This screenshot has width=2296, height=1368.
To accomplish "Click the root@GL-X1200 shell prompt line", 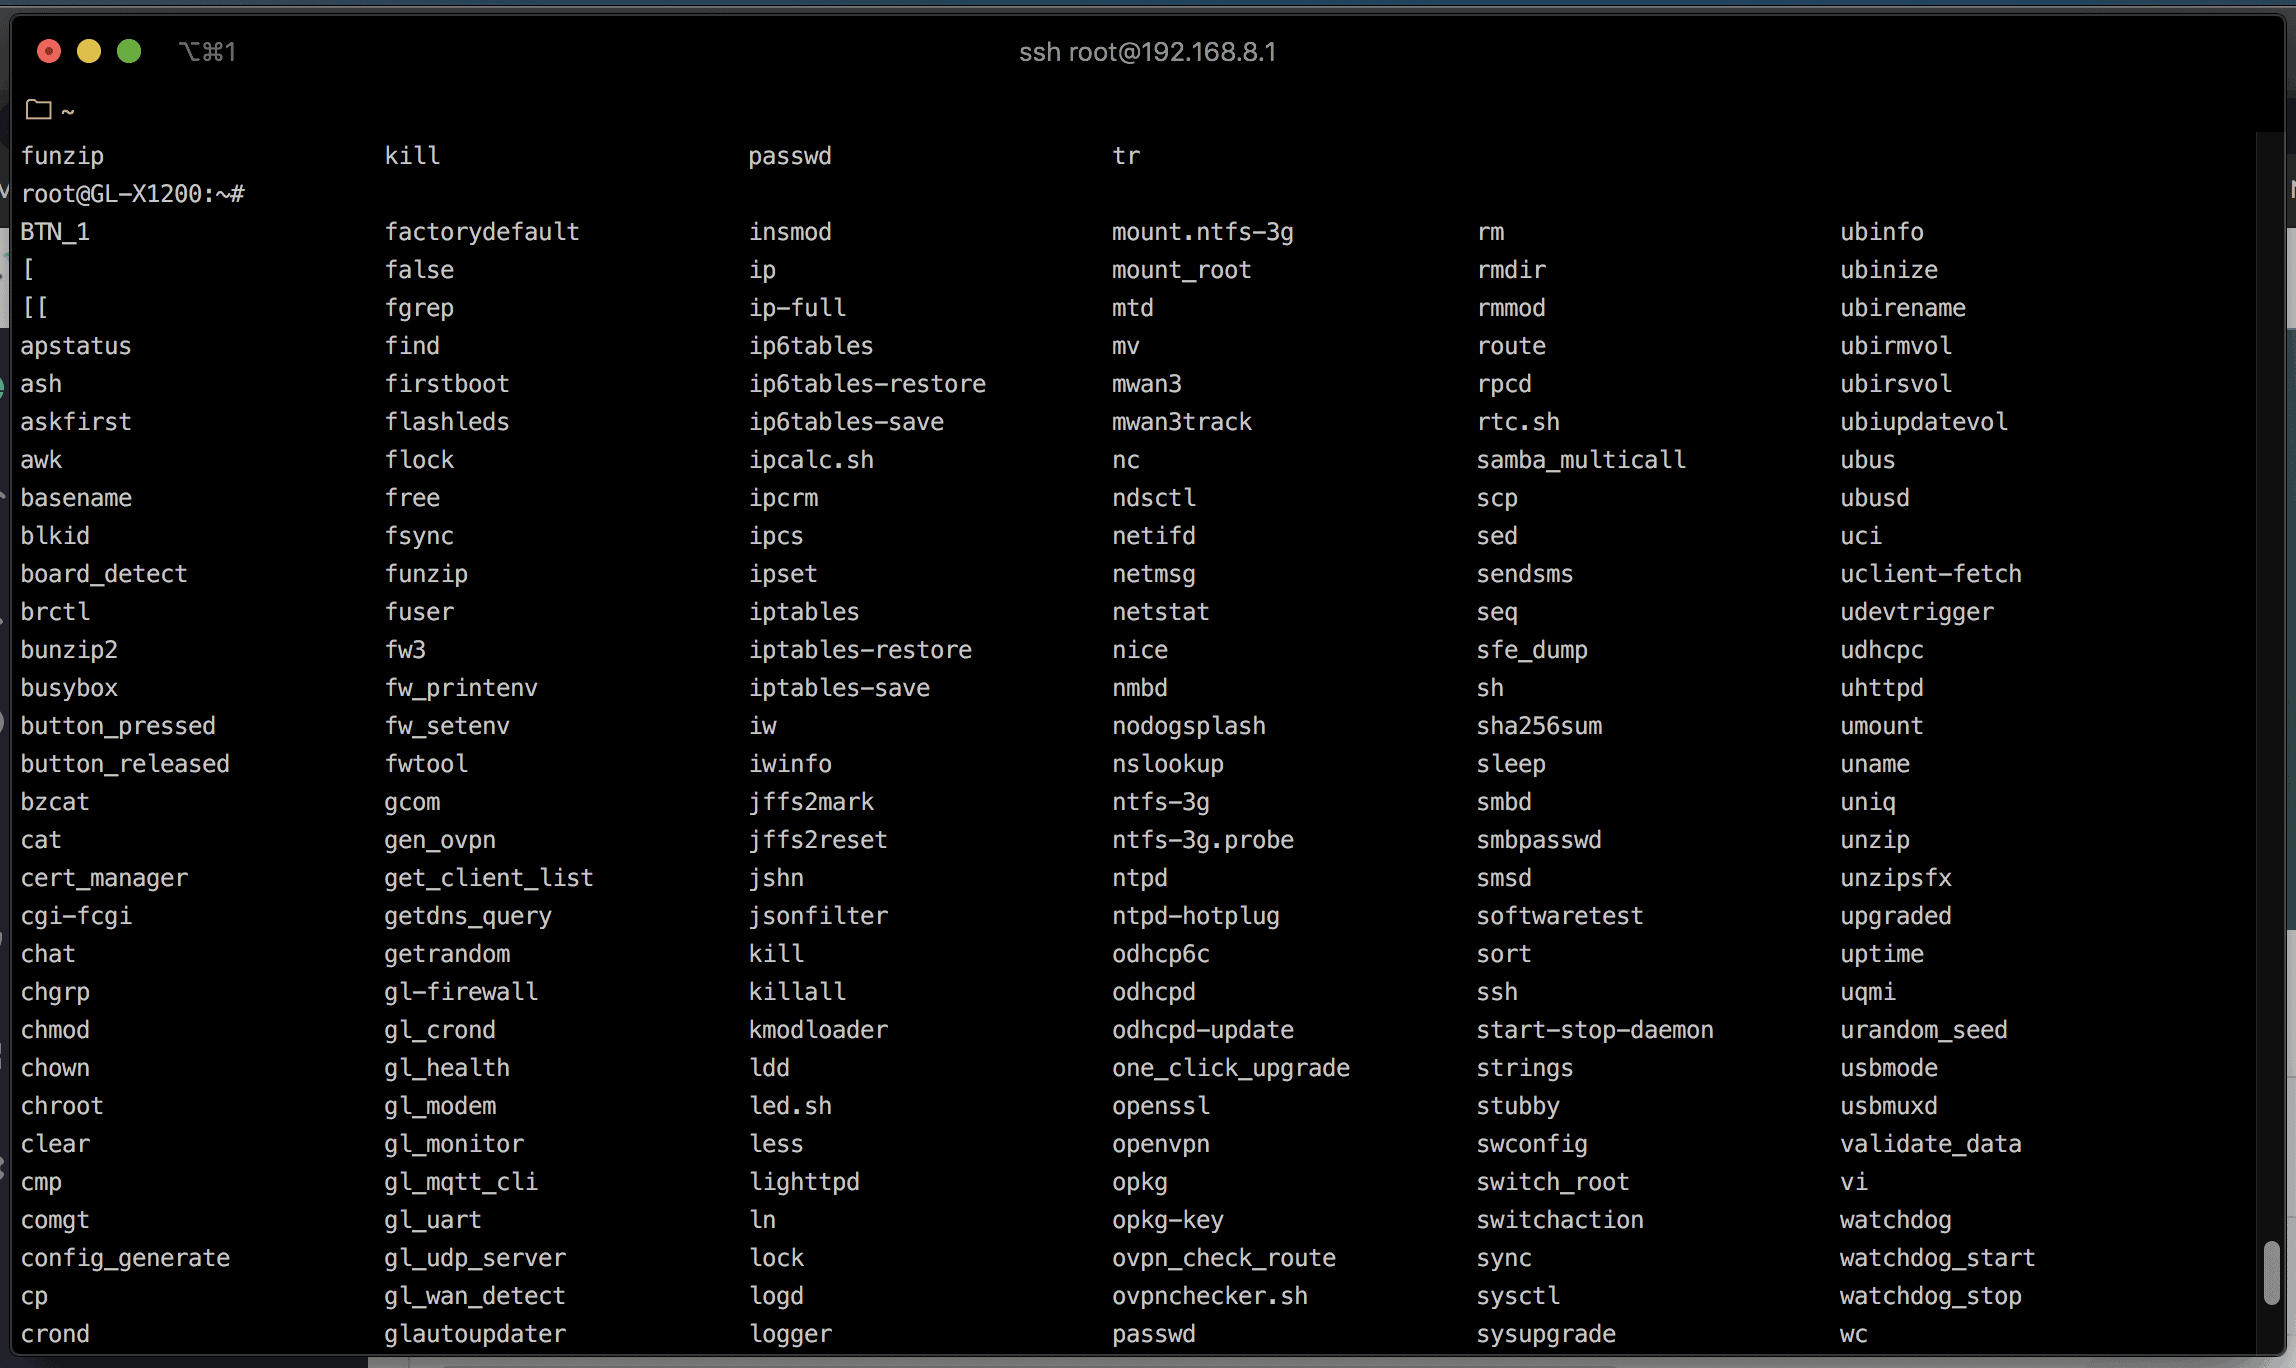I will tap(133, 194).
